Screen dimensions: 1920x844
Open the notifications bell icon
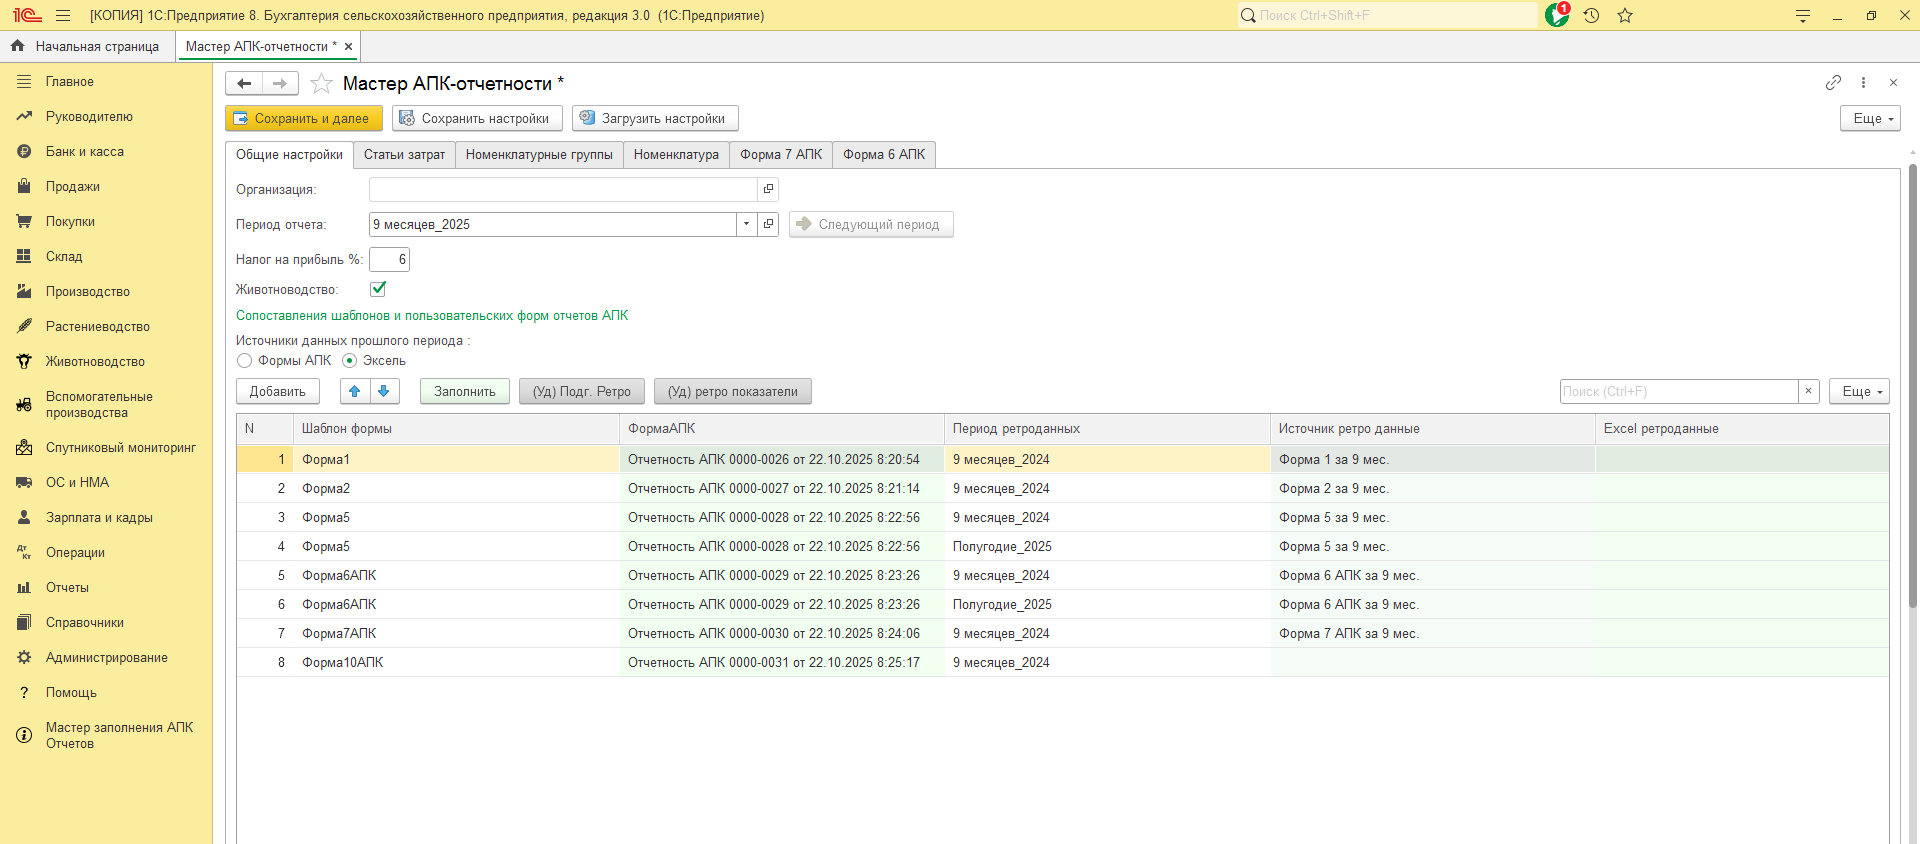click(1557, 15)
